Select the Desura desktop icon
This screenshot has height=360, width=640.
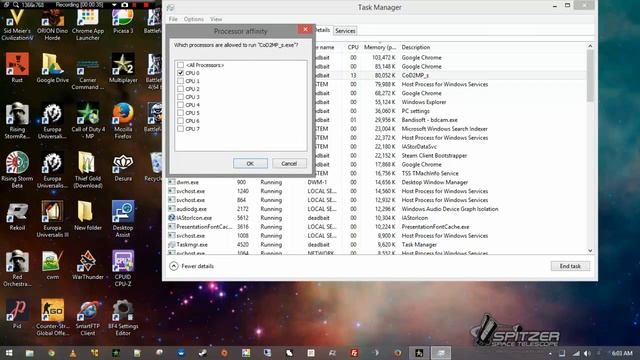point(123,167)
